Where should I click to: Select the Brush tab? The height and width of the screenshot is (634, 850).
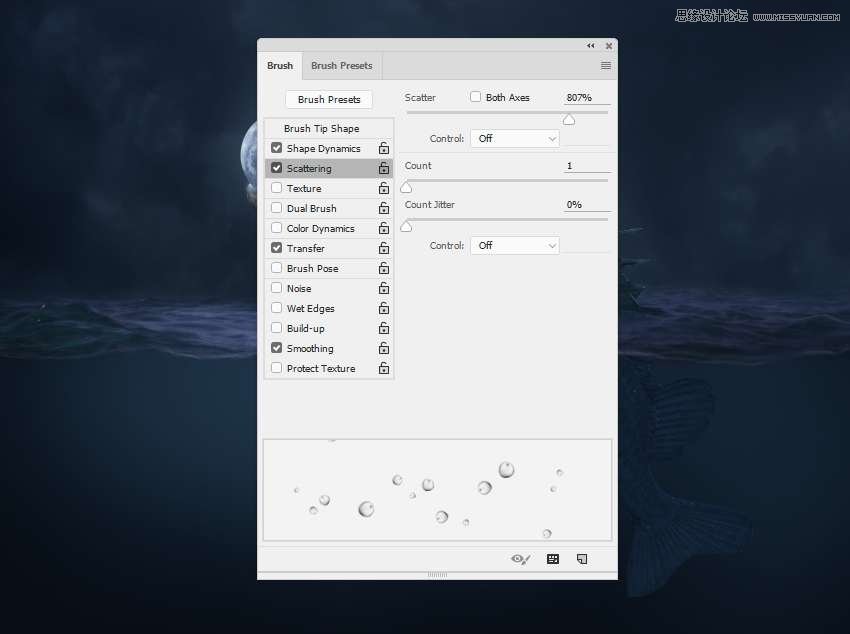point(280,66)
